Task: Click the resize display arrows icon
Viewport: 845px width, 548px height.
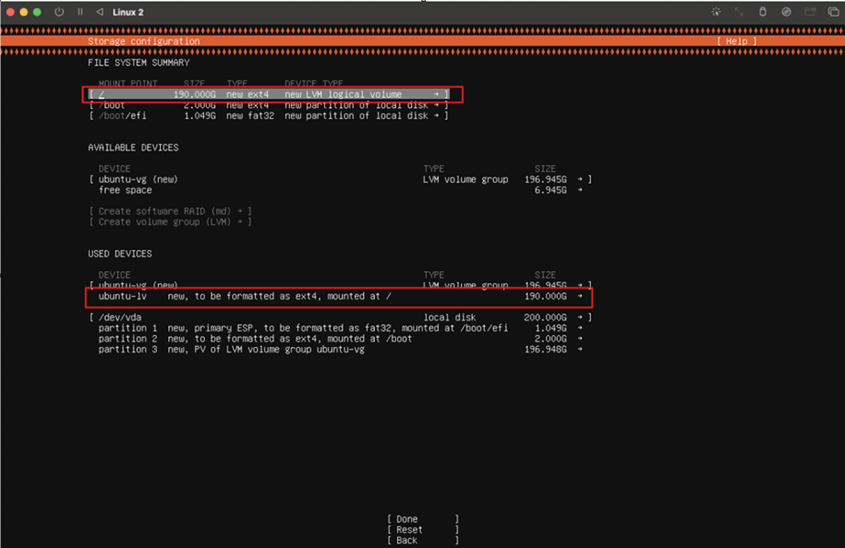Action: click(739, 12)
